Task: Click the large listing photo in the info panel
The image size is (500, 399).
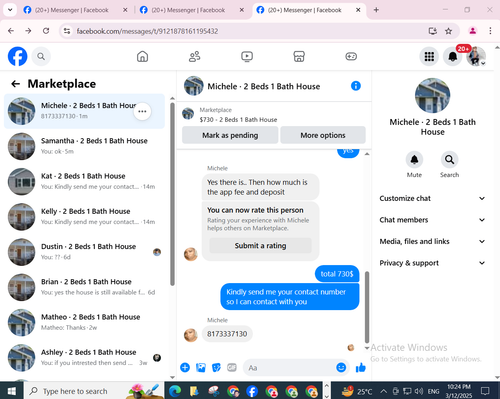Action: (x=432, y=96)
